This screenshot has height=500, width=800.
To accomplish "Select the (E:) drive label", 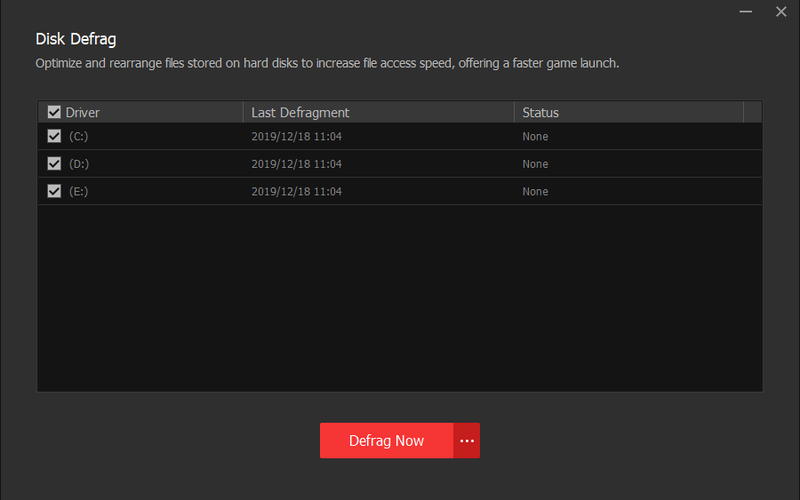I will pyautogui.click(x=79, y=191).
